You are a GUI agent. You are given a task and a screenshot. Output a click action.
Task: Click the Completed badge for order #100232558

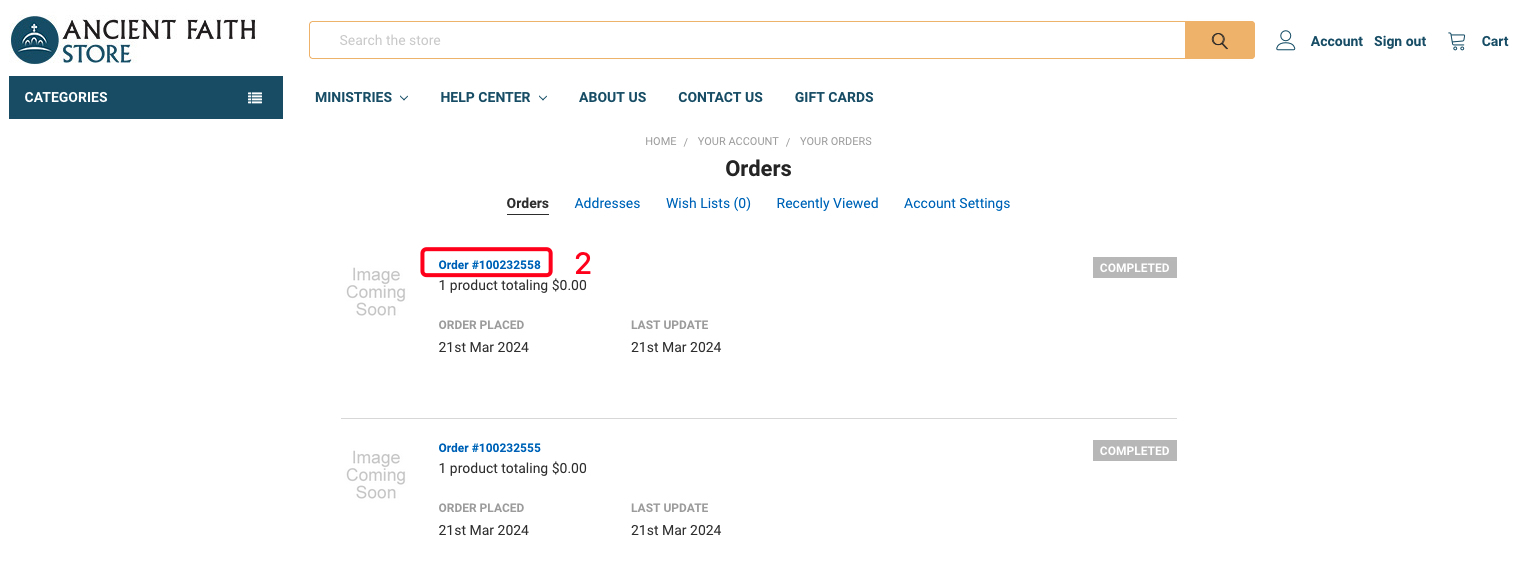click(1134, 268)
